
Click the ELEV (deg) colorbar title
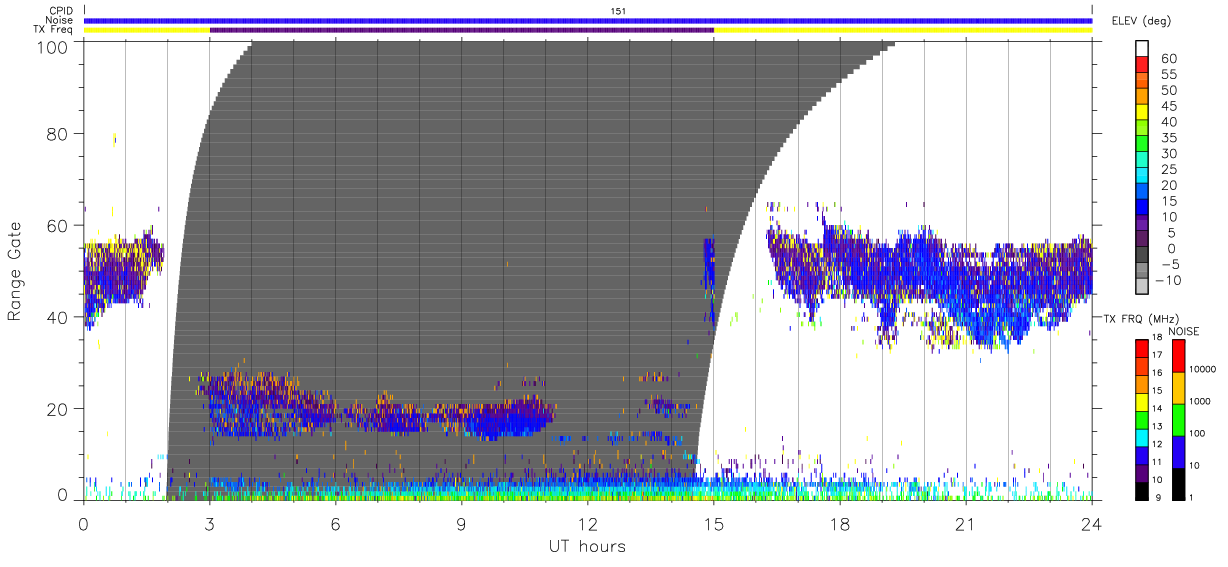click(1140, 20)
